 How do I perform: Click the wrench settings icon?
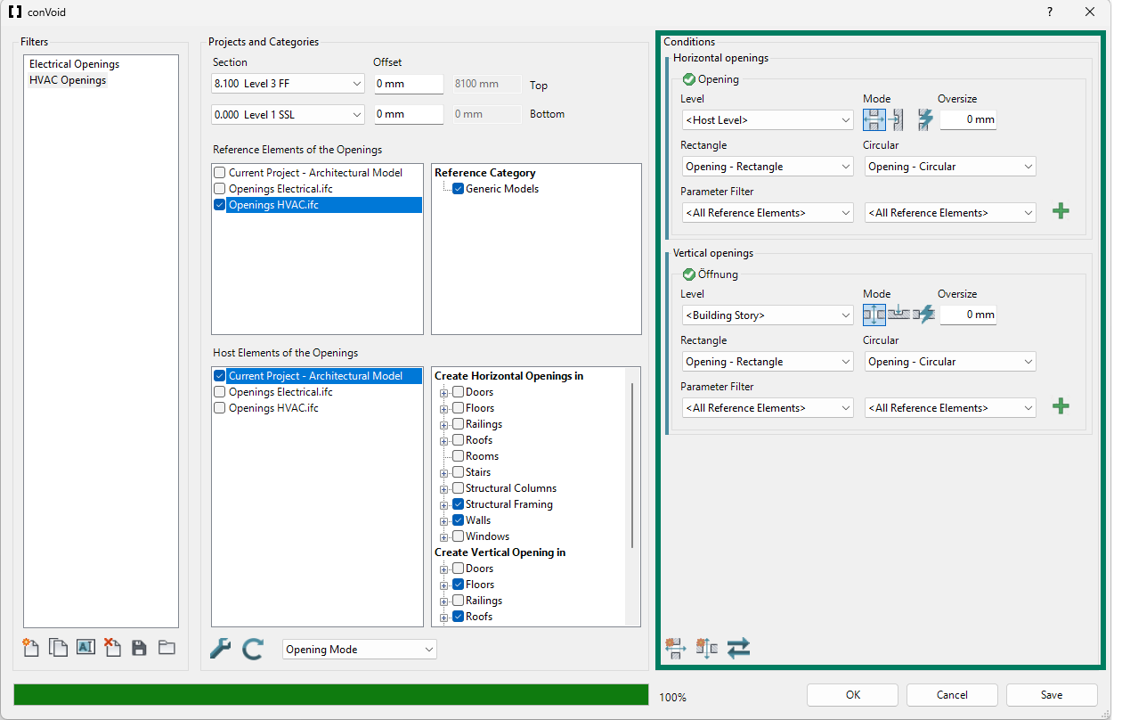pyautogui.click(x=220, y=648)
